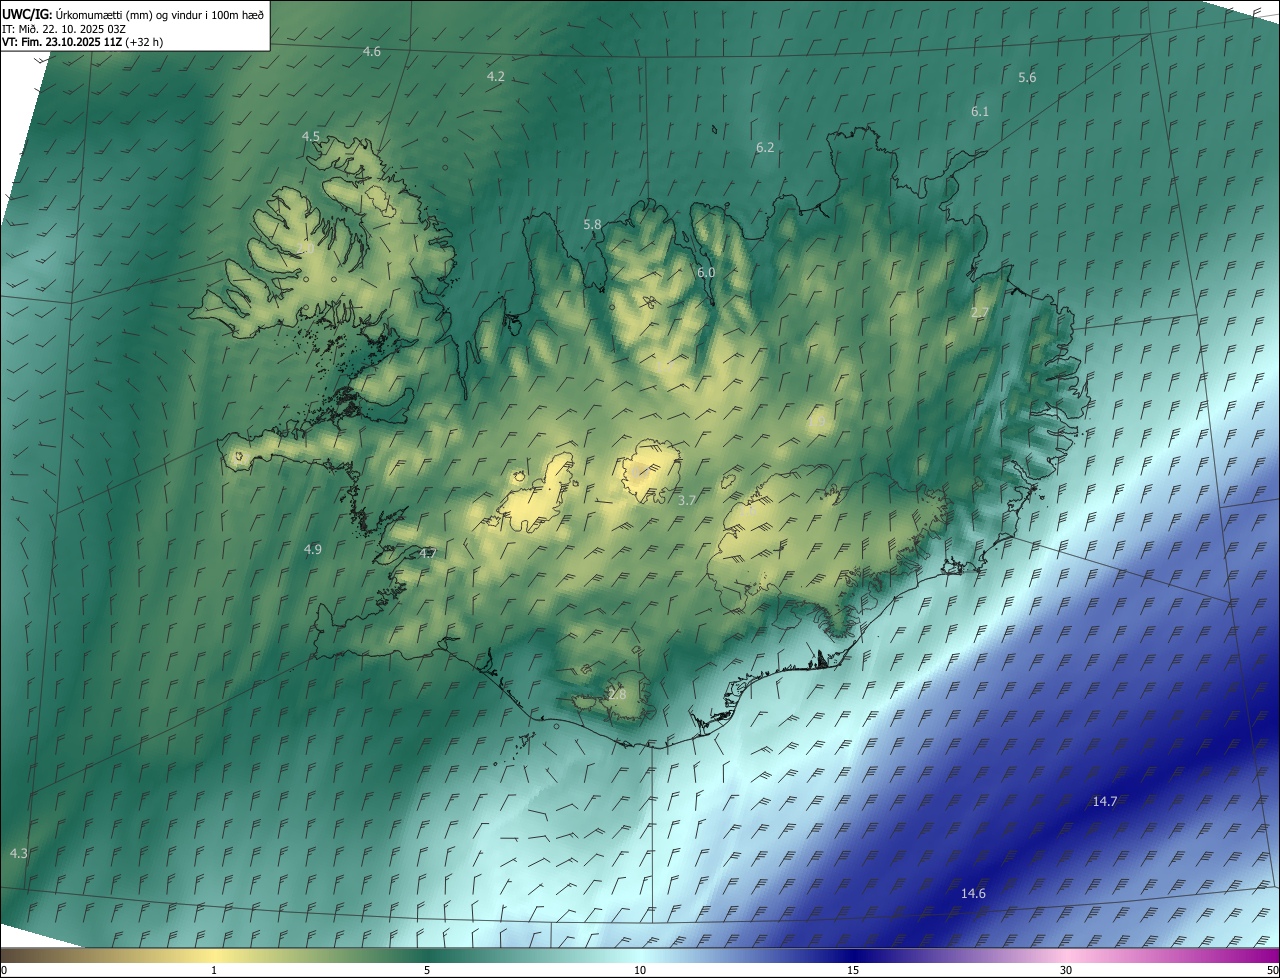1280x978 pixels.
Task: Click the 0 tick on color scale
Action: coord(4,971)
